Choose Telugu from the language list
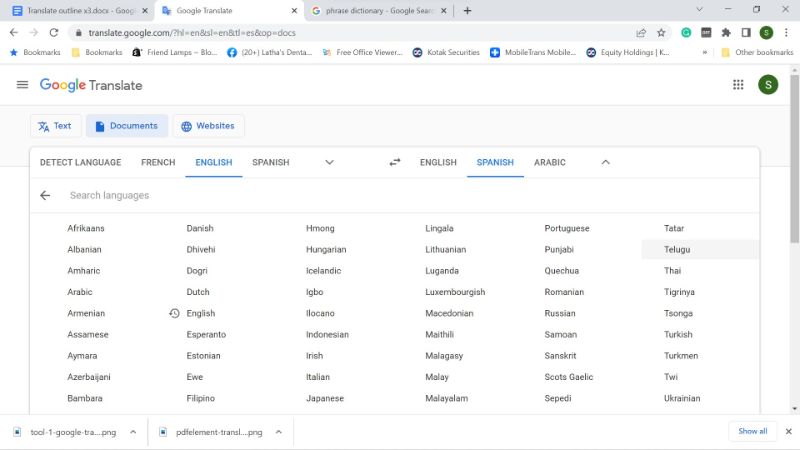The width and height of the screenshot is (800, 450). click(x=677, y=249)
